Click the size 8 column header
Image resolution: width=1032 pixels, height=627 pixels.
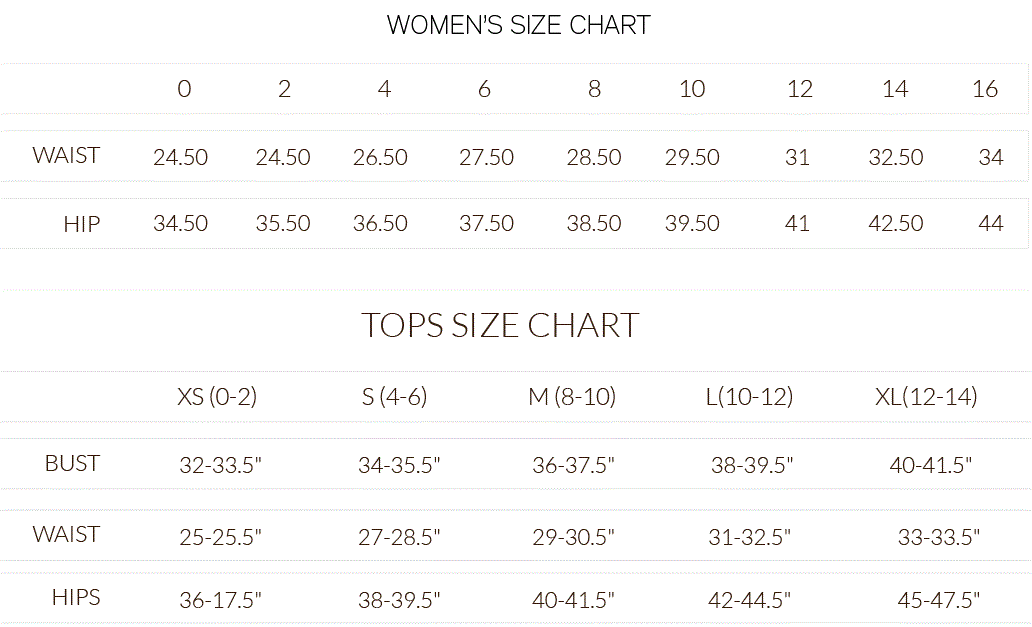tap(594, 90)
